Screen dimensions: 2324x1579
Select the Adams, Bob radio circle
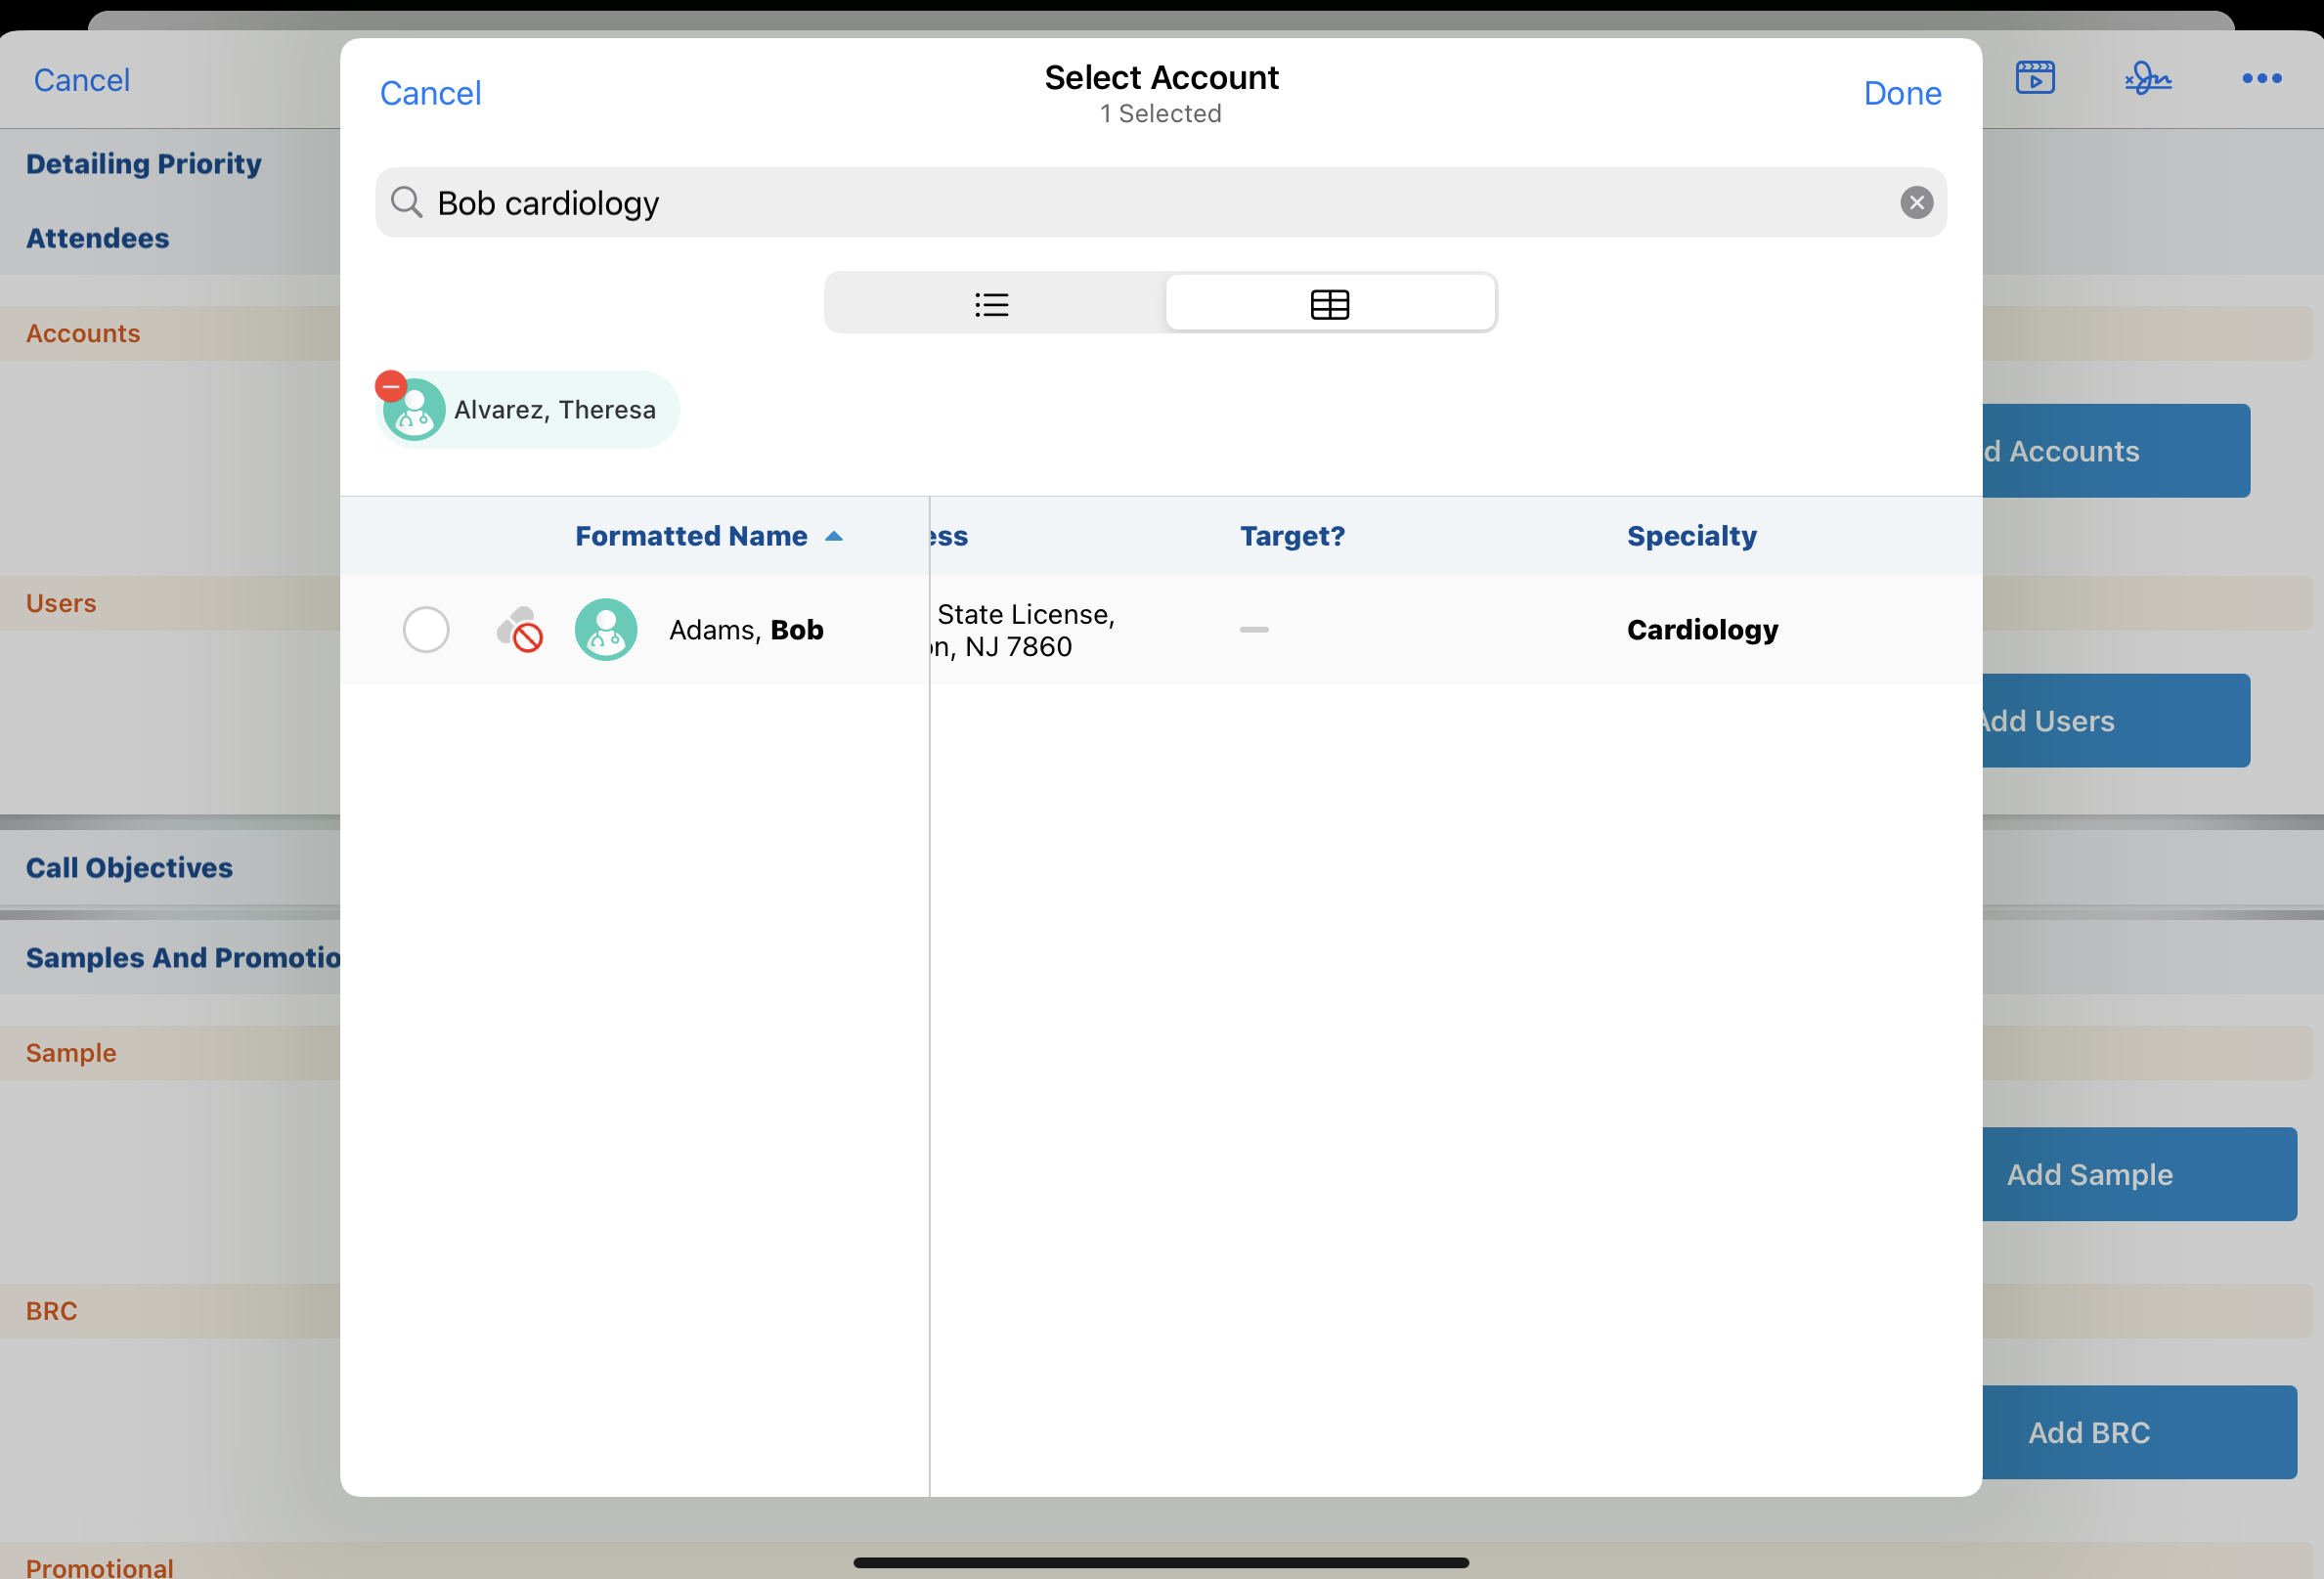pos(426,629)
